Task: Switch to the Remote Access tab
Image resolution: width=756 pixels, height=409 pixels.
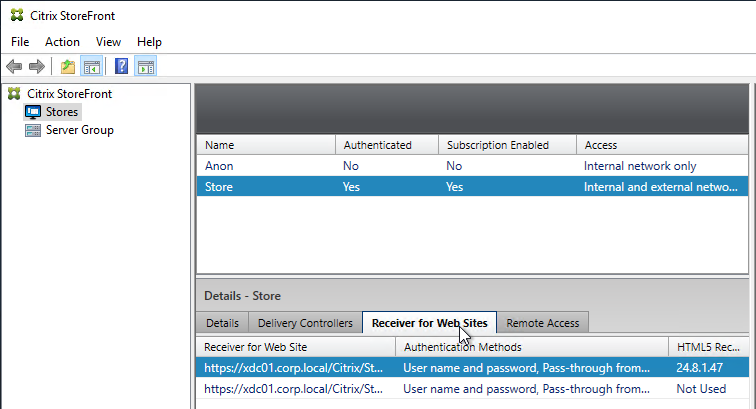Action: [x=543, y=323]
